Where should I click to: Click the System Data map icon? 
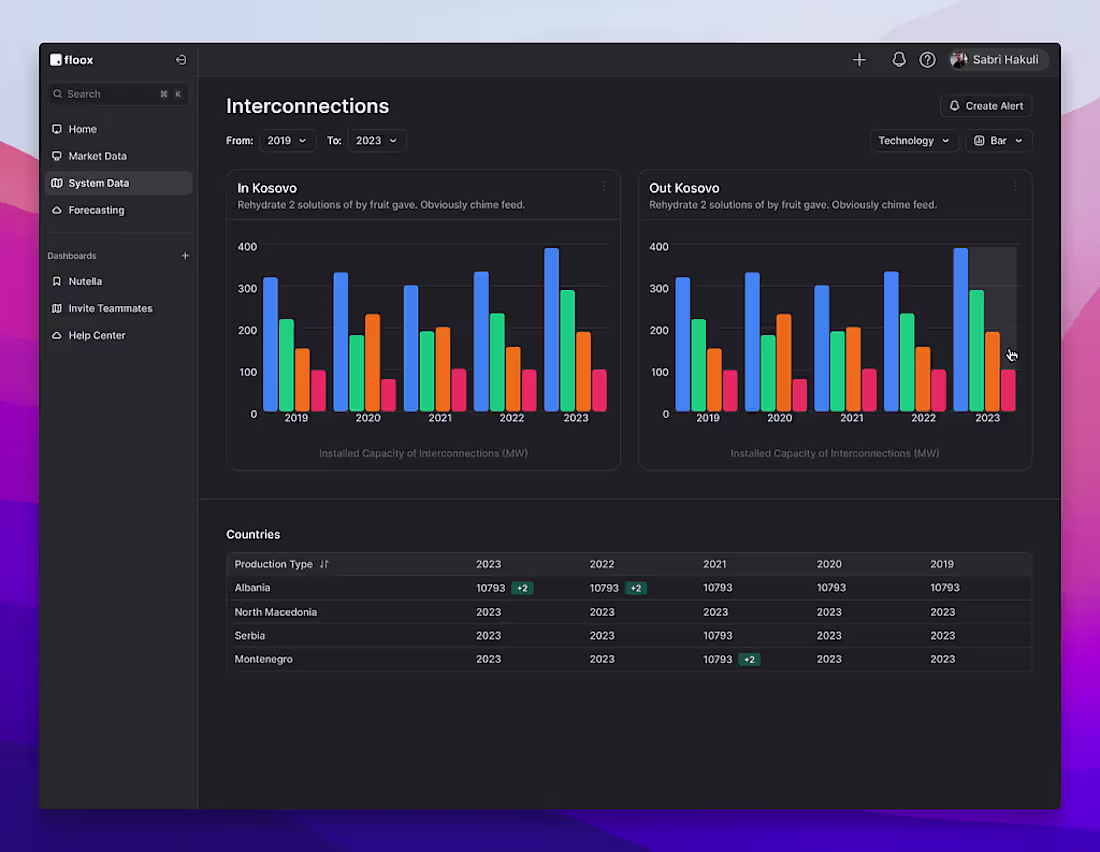[x=57, y=183]
